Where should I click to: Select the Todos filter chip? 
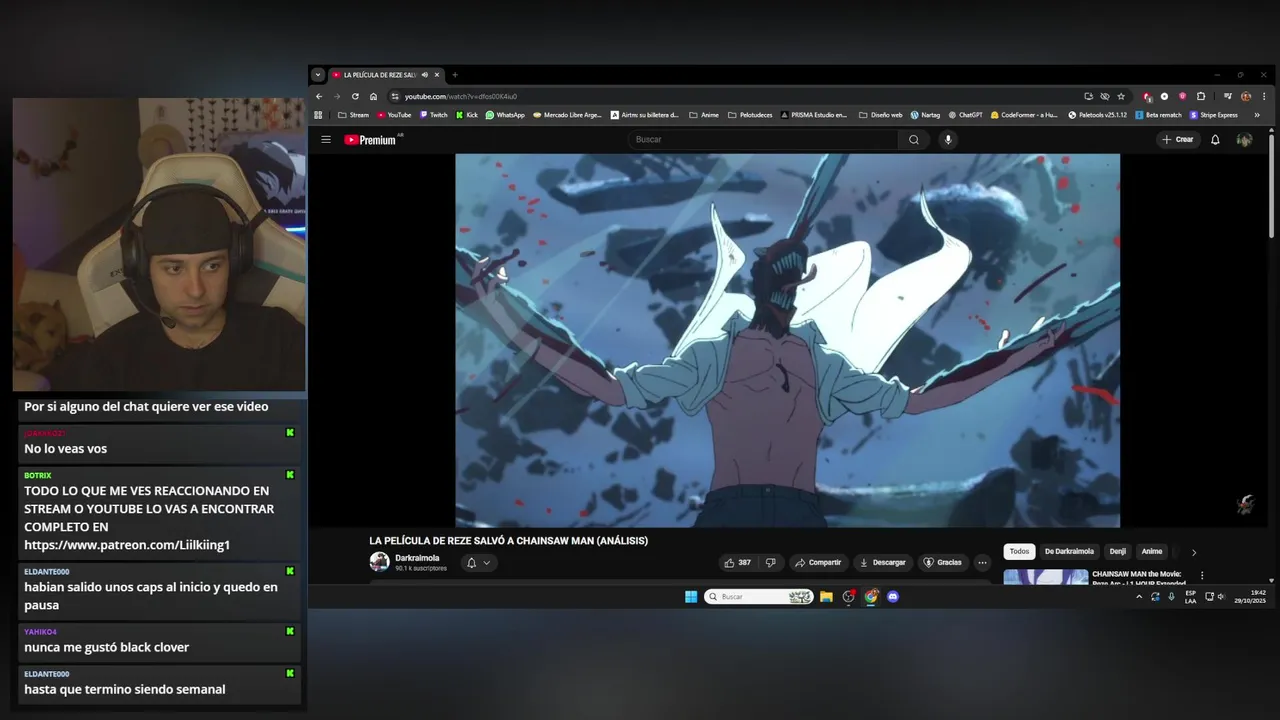click(1019, 552)
